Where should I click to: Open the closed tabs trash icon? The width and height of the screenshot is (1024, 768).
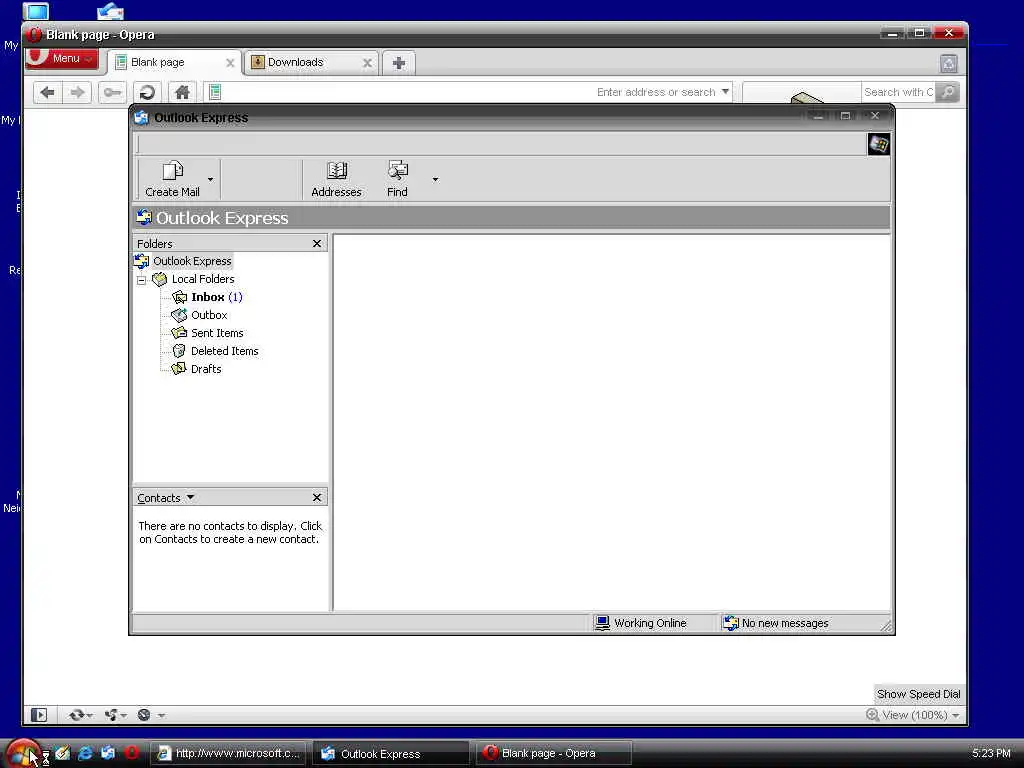[x=949, y=63]
